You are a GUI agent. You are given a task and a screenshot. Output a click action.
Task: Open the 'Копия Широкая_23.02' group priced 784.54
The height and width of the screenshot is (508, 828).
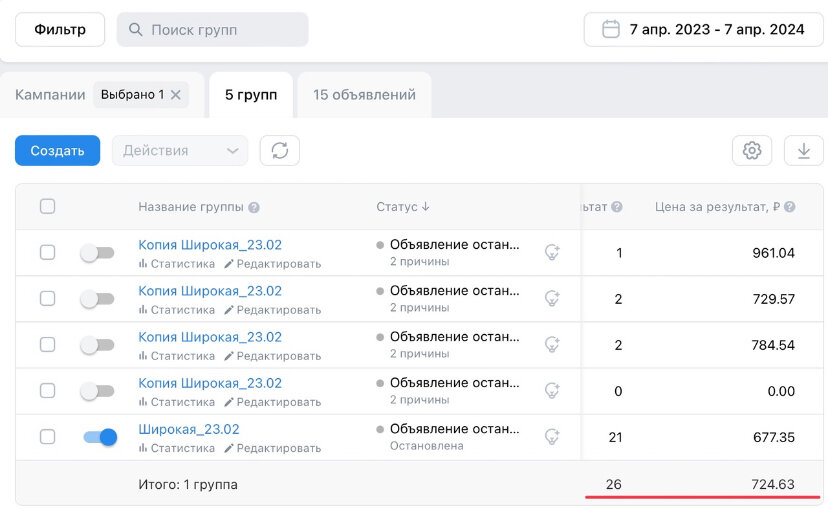pyautogui.click(x=210, y=337)
